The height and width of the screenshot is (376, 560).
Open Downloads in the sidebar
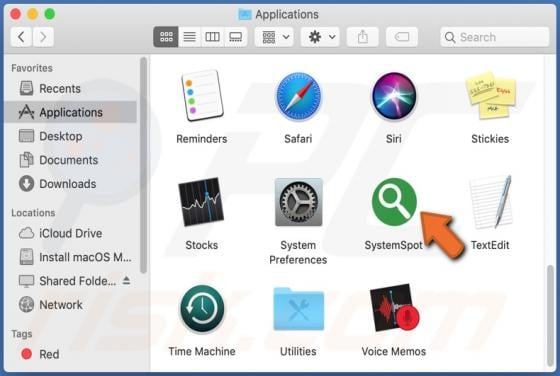(71, 184)
